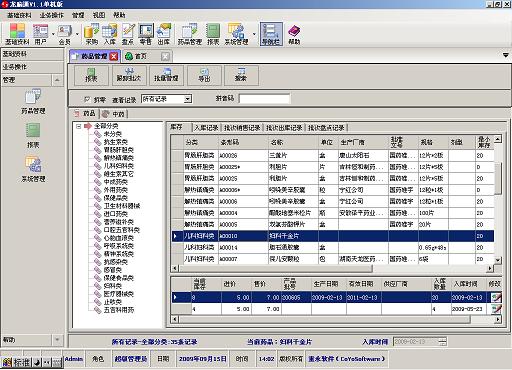This screenshot has height=370, width=512.
Task: Click the dropdown arrow next to 用户 icon
Action: click(x=53, y=34)
